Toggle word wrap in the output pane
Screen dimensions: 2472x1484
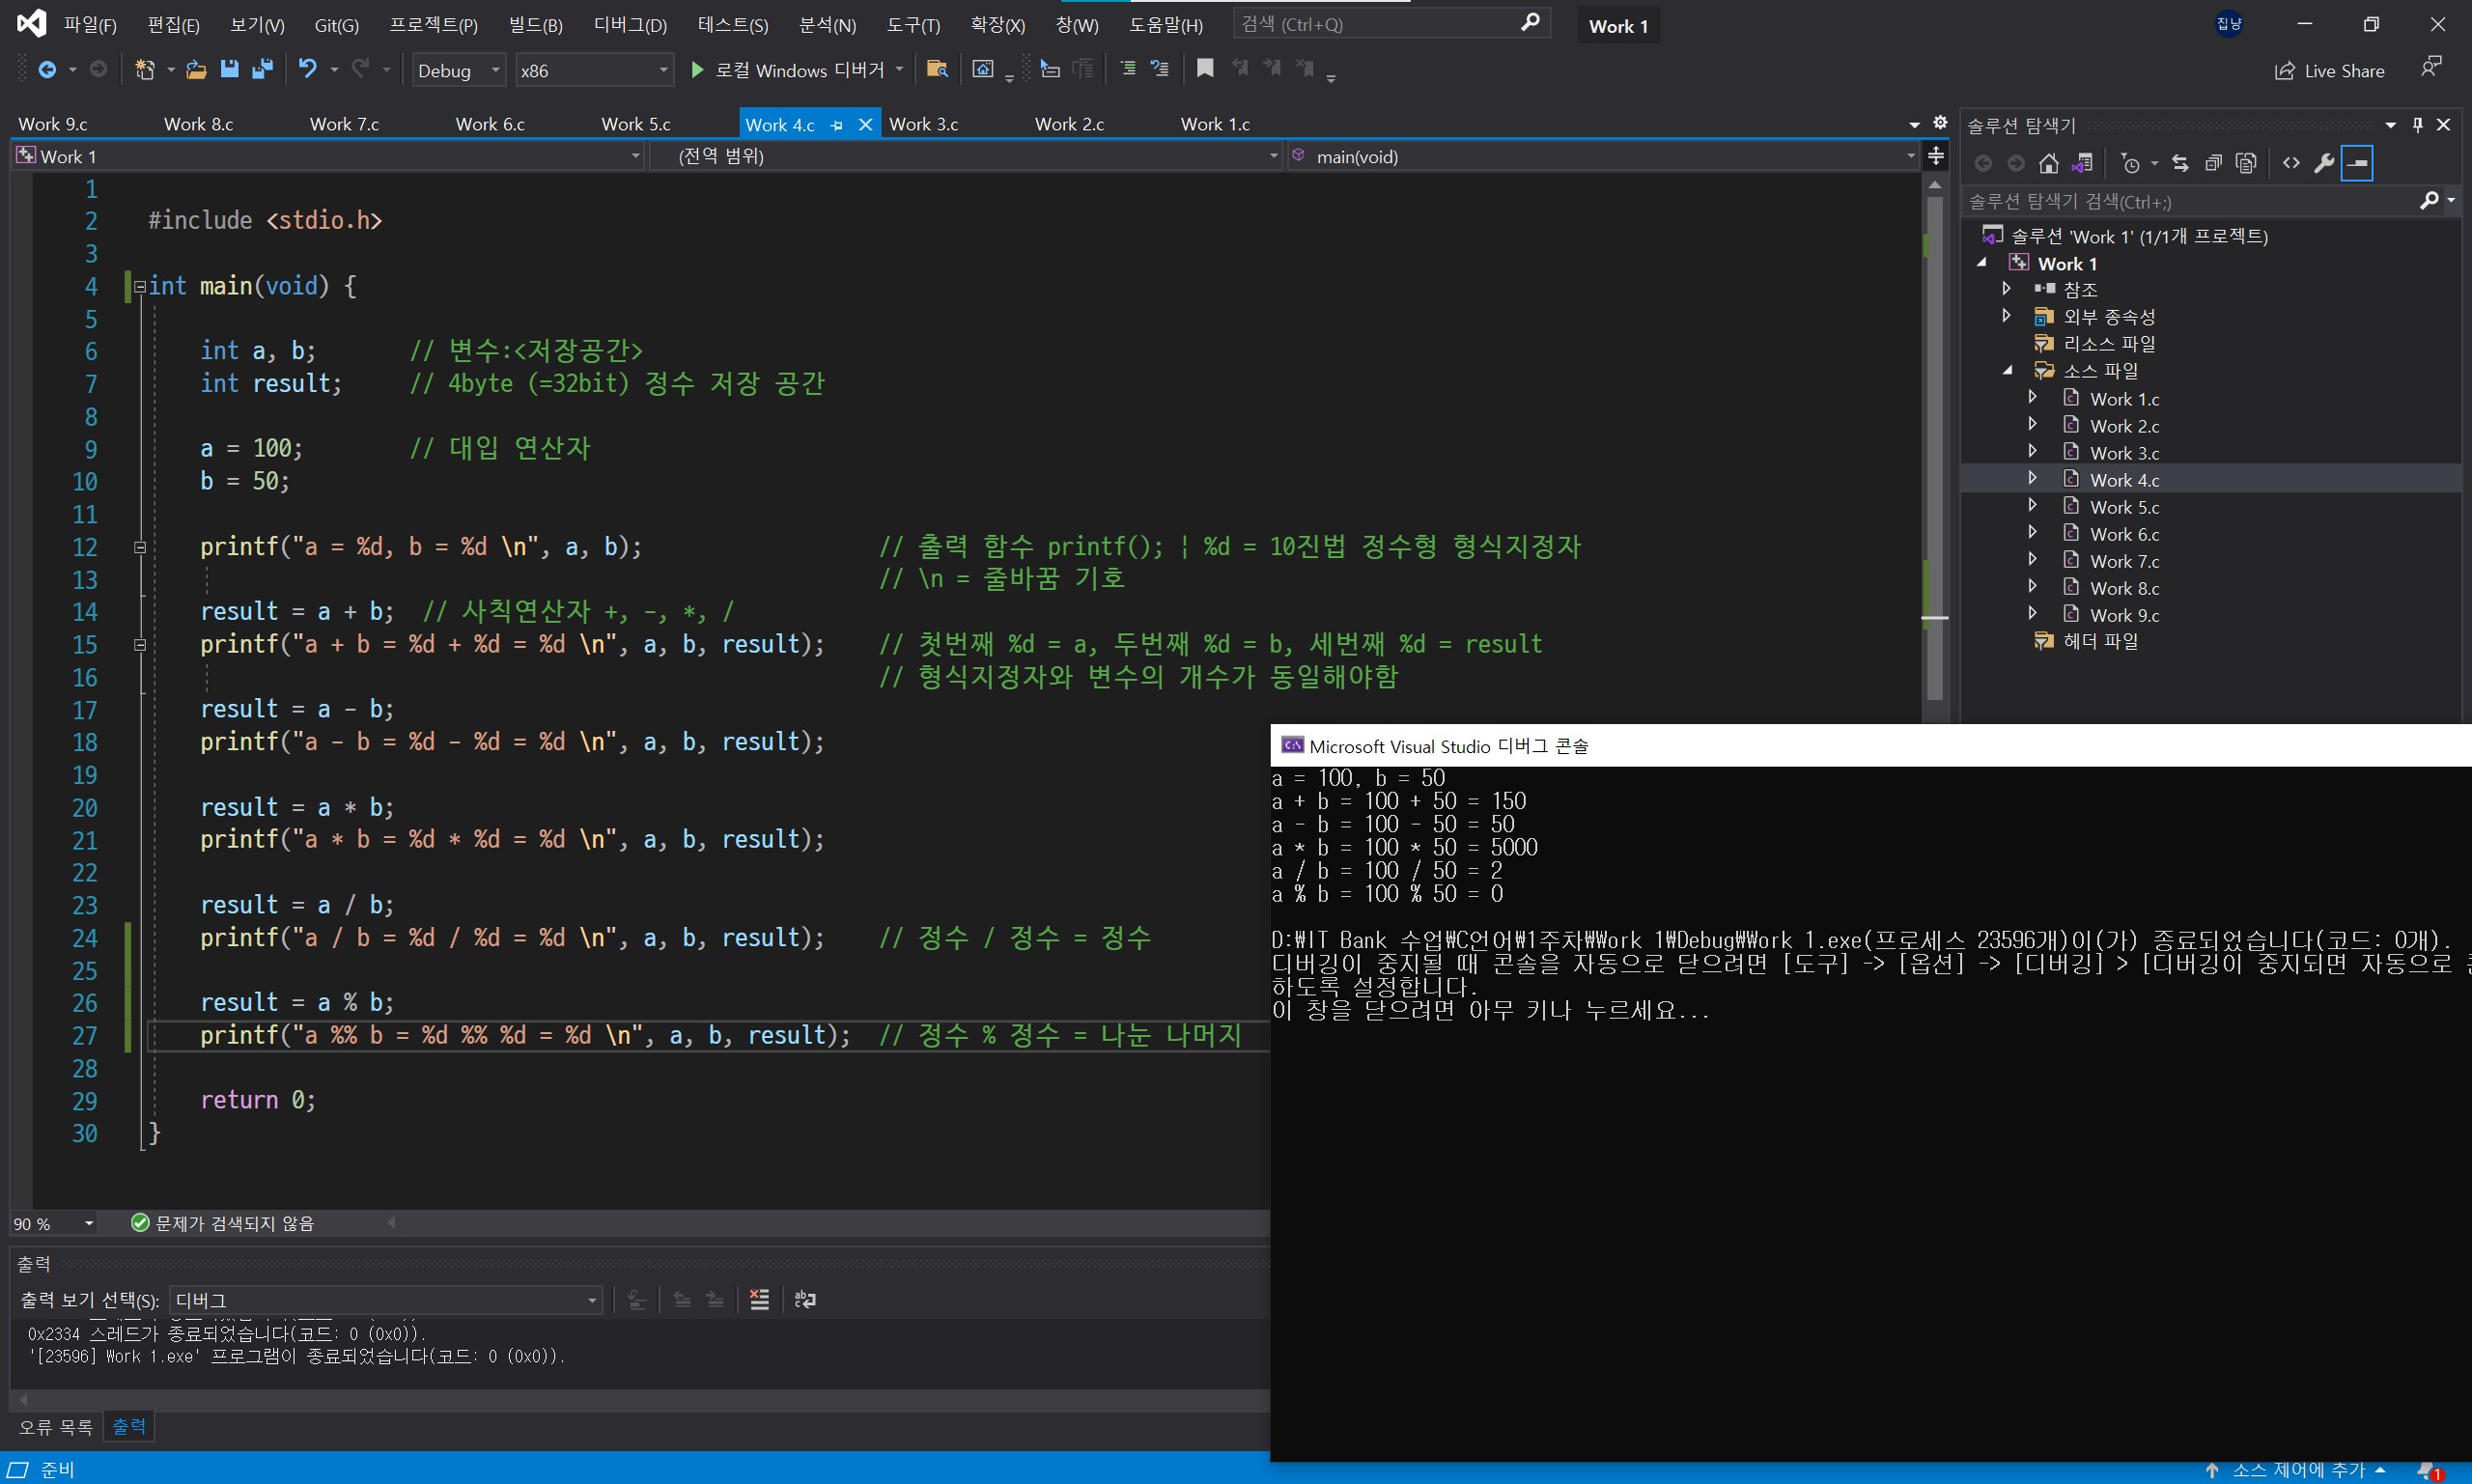click(805, 1300)
